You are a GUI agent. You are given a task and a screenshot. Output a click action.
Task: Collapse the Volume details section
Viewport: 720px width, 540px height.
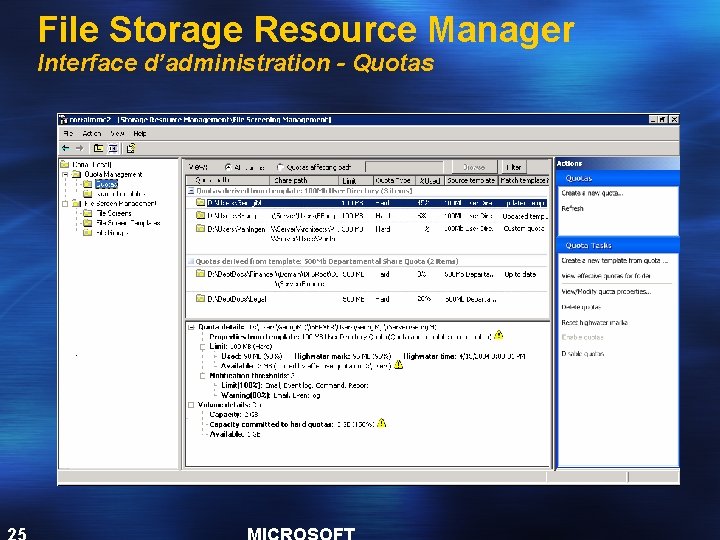point(191,405)
